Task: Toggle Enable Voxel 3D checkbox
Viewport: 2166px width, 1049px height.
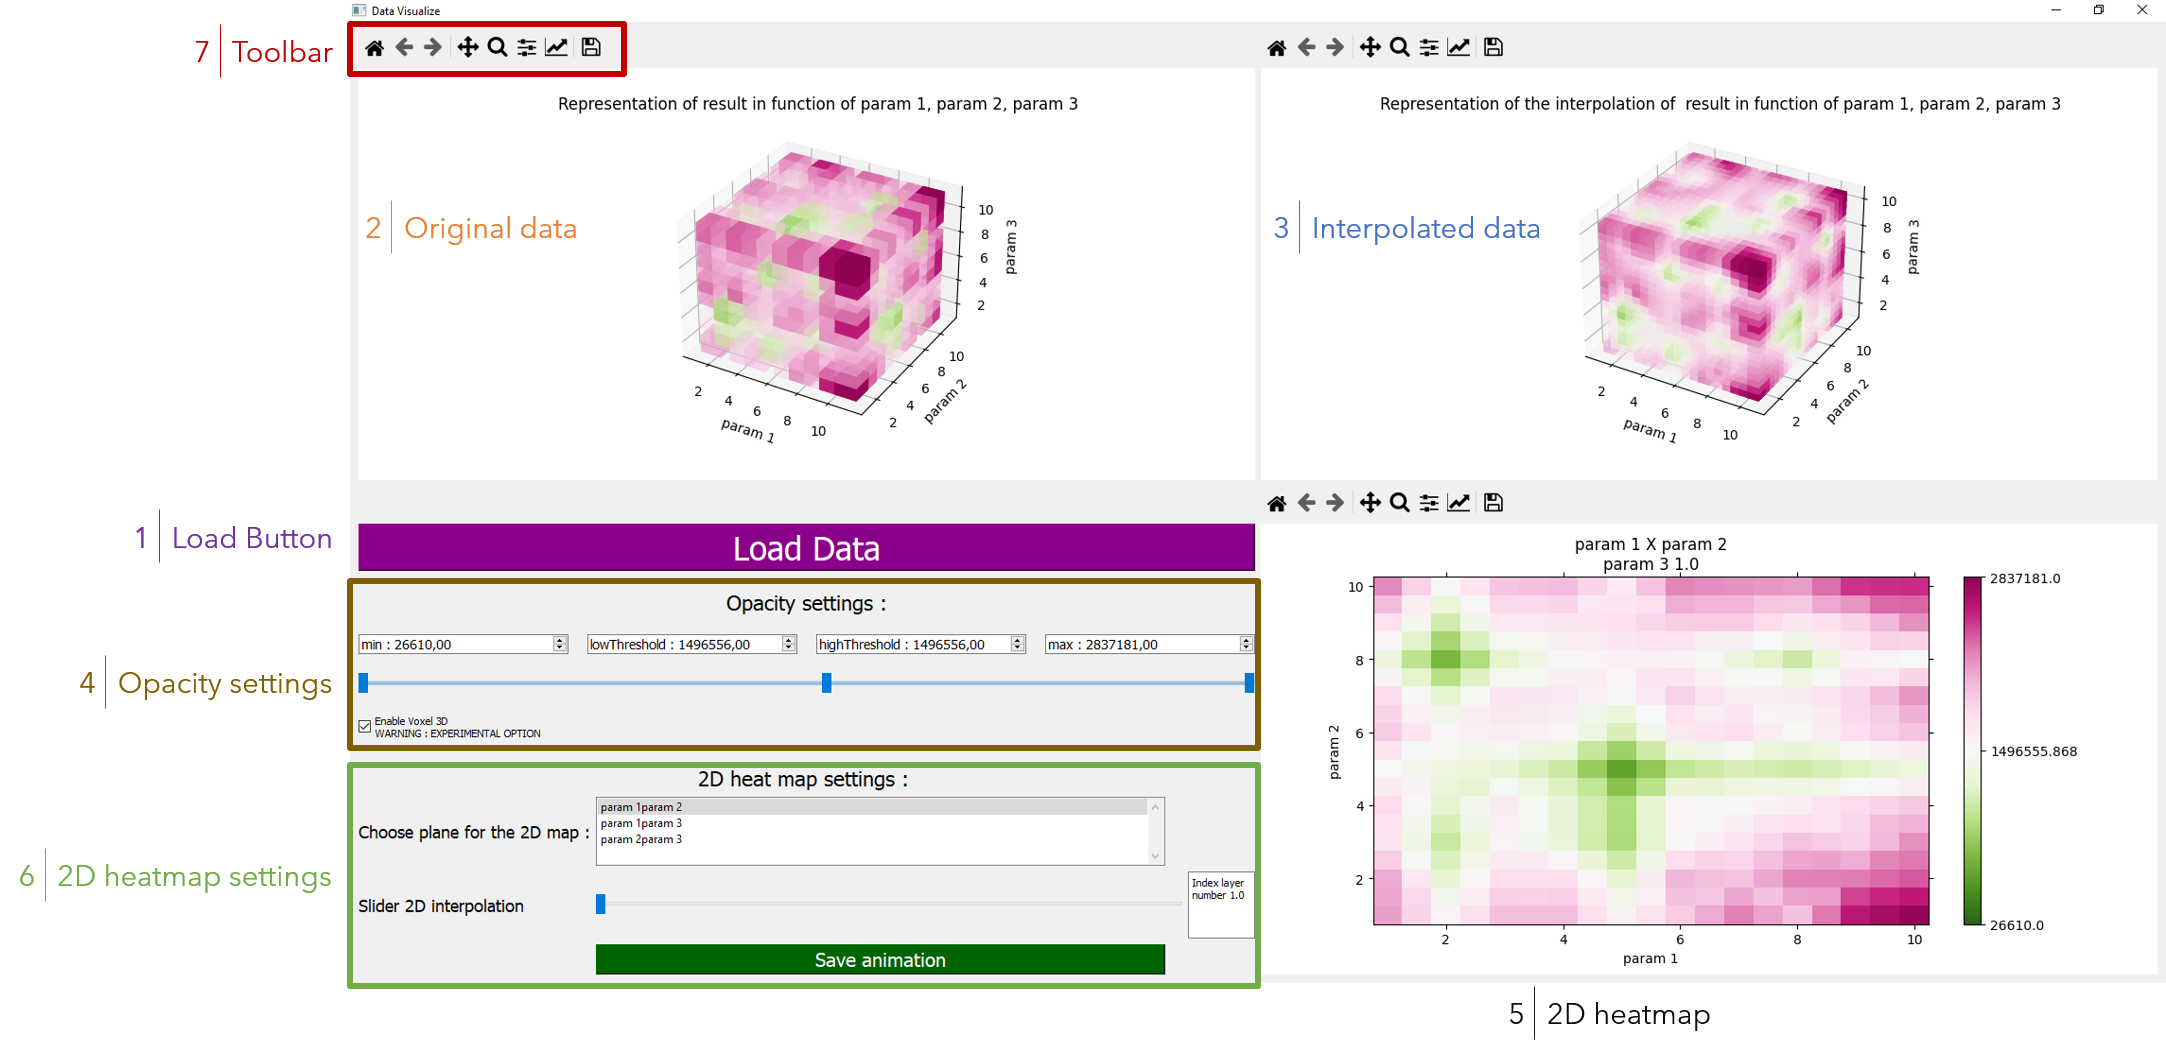Action: [x=365, y=726]
